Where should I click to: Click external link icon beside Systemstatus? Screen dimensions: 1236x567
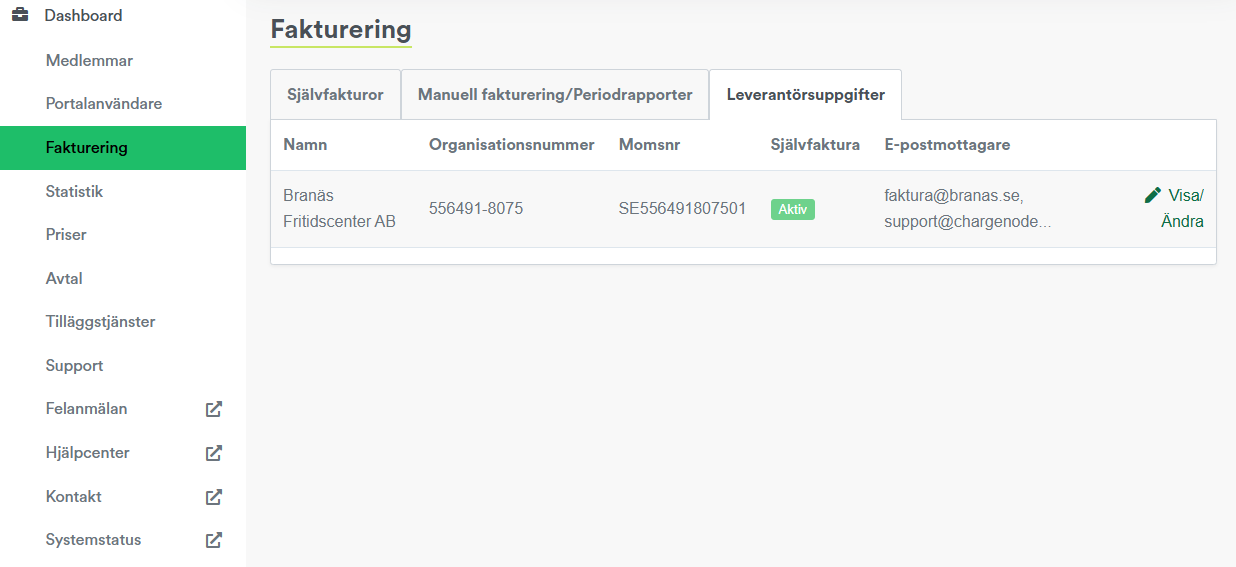pyautogui.click(x=213, y=540)
